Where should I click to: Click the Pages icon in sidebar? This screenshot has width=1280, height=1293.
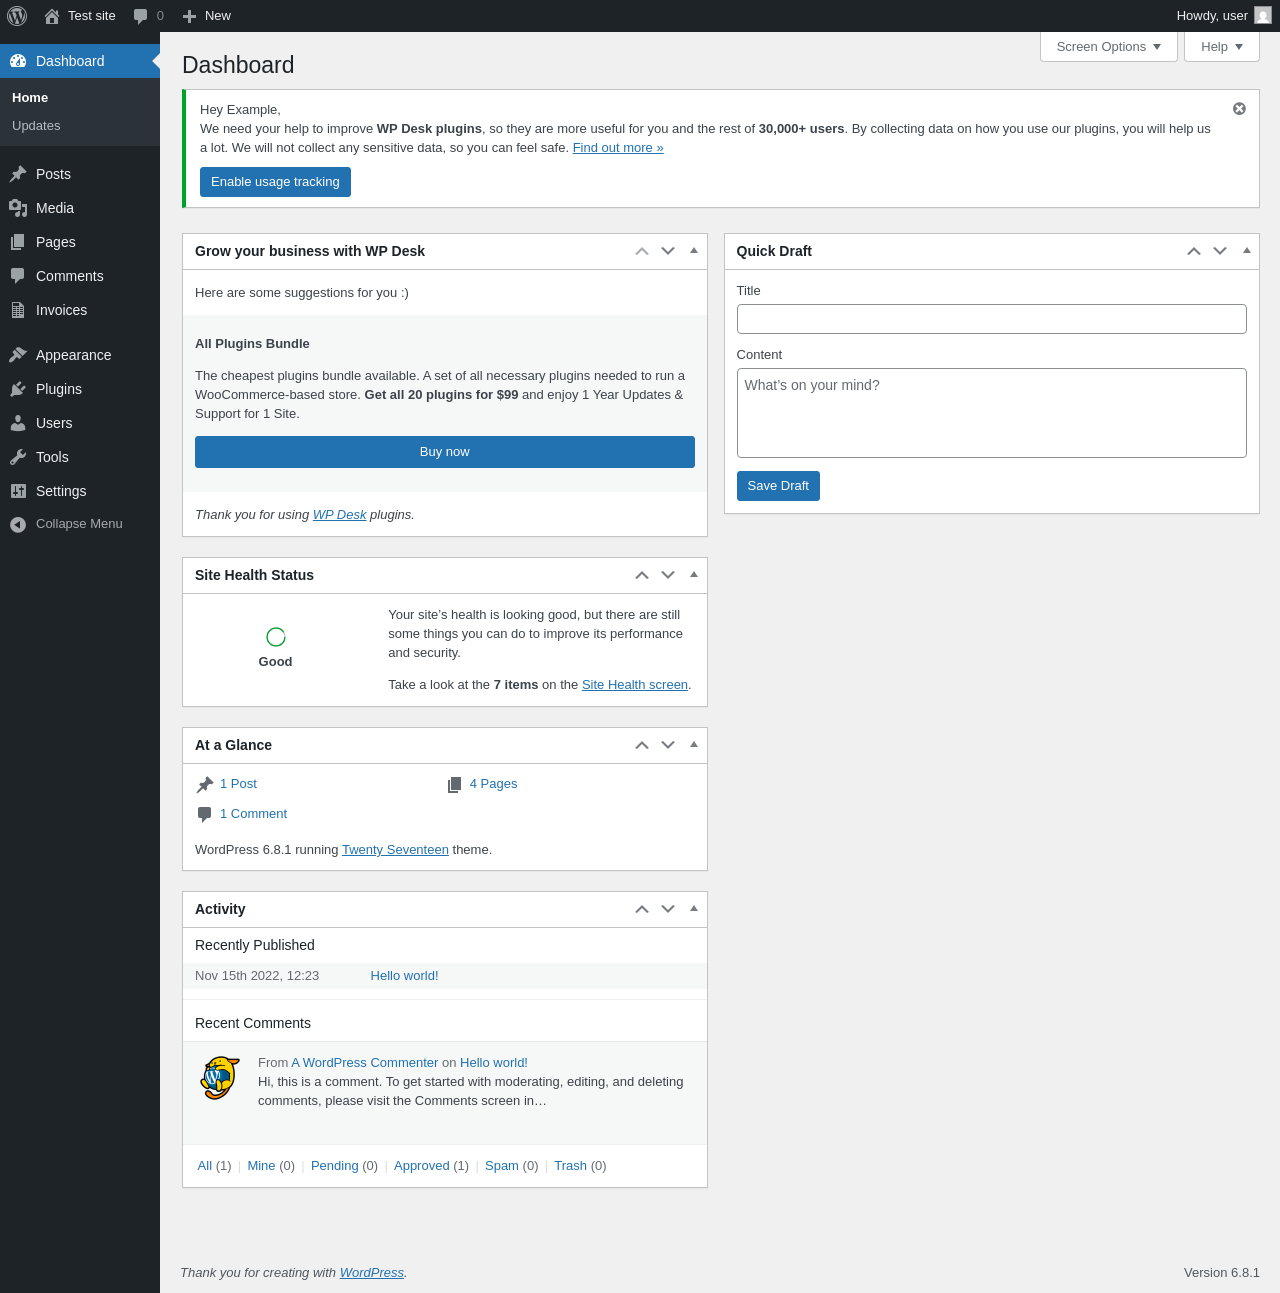click(18, 242)
